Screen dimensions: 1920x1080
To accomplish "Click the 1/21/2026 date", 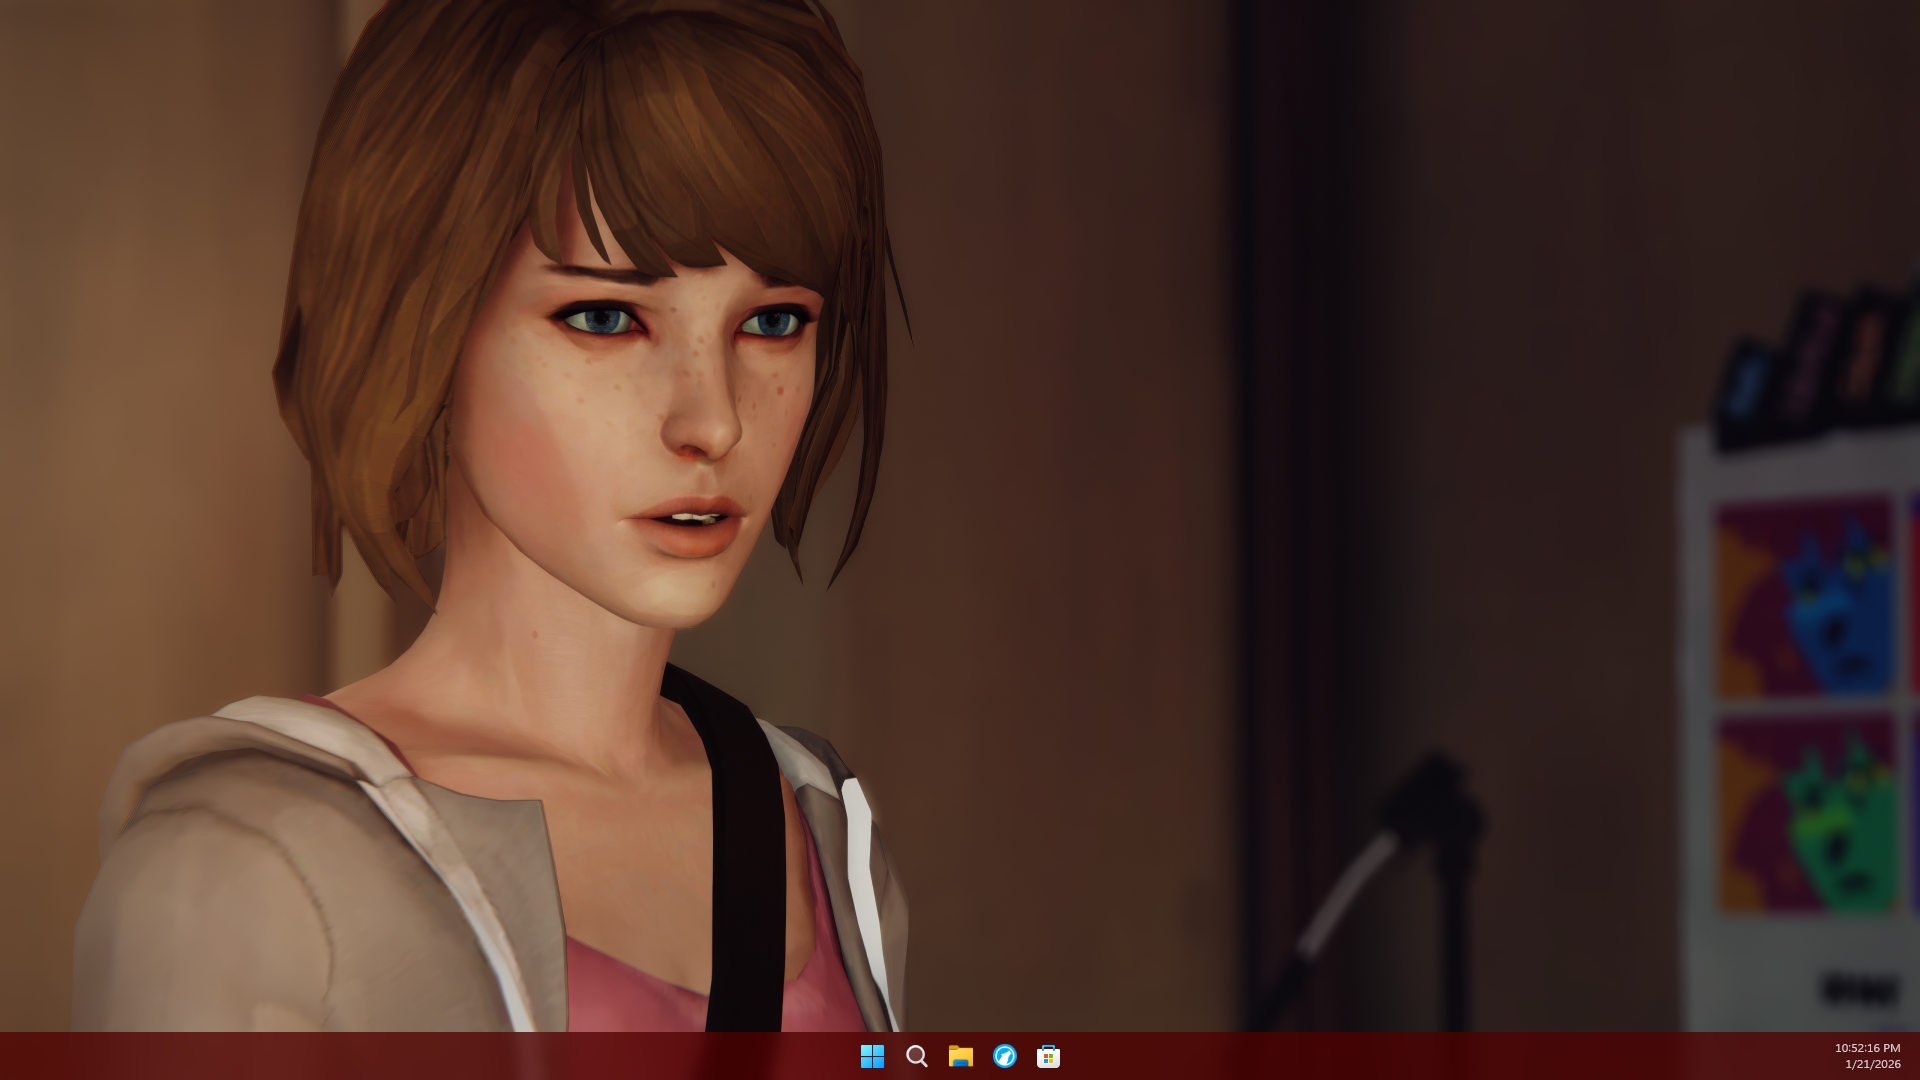I will 1873,1064.
